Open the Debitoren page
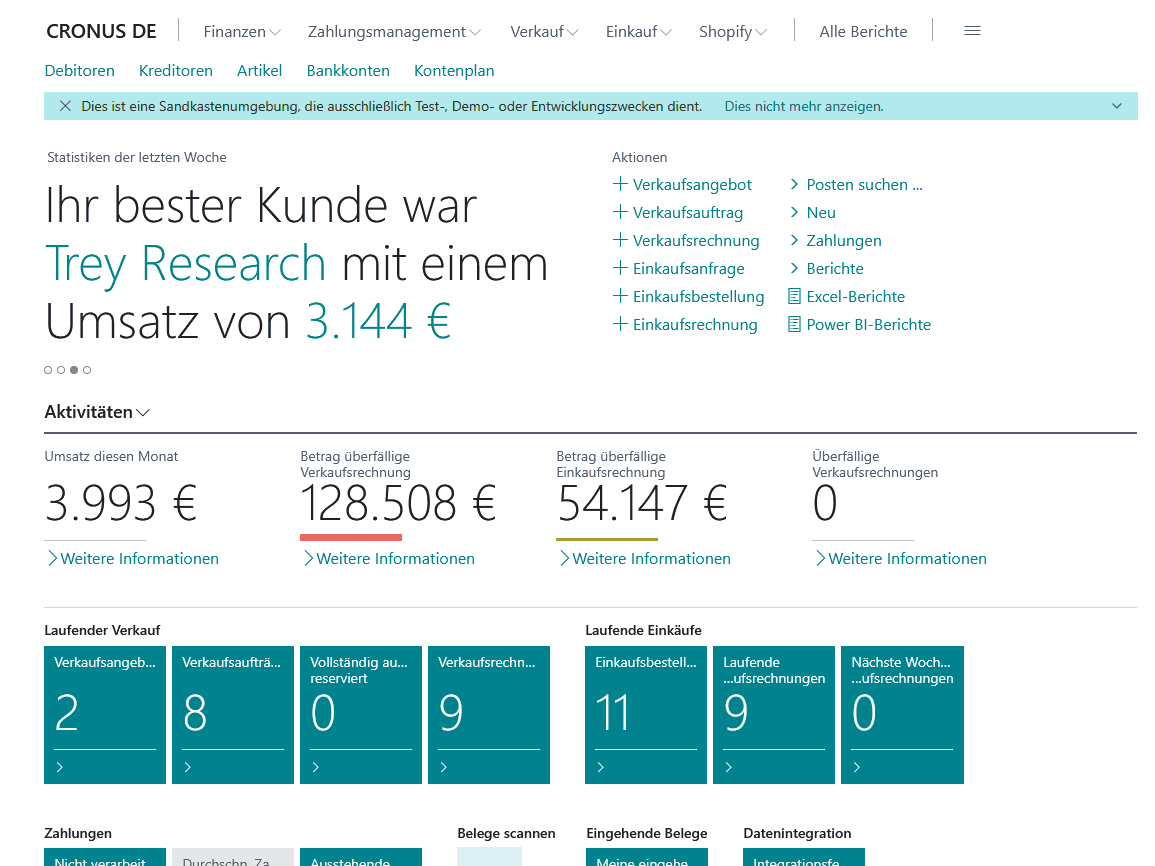 coord(80,71)
